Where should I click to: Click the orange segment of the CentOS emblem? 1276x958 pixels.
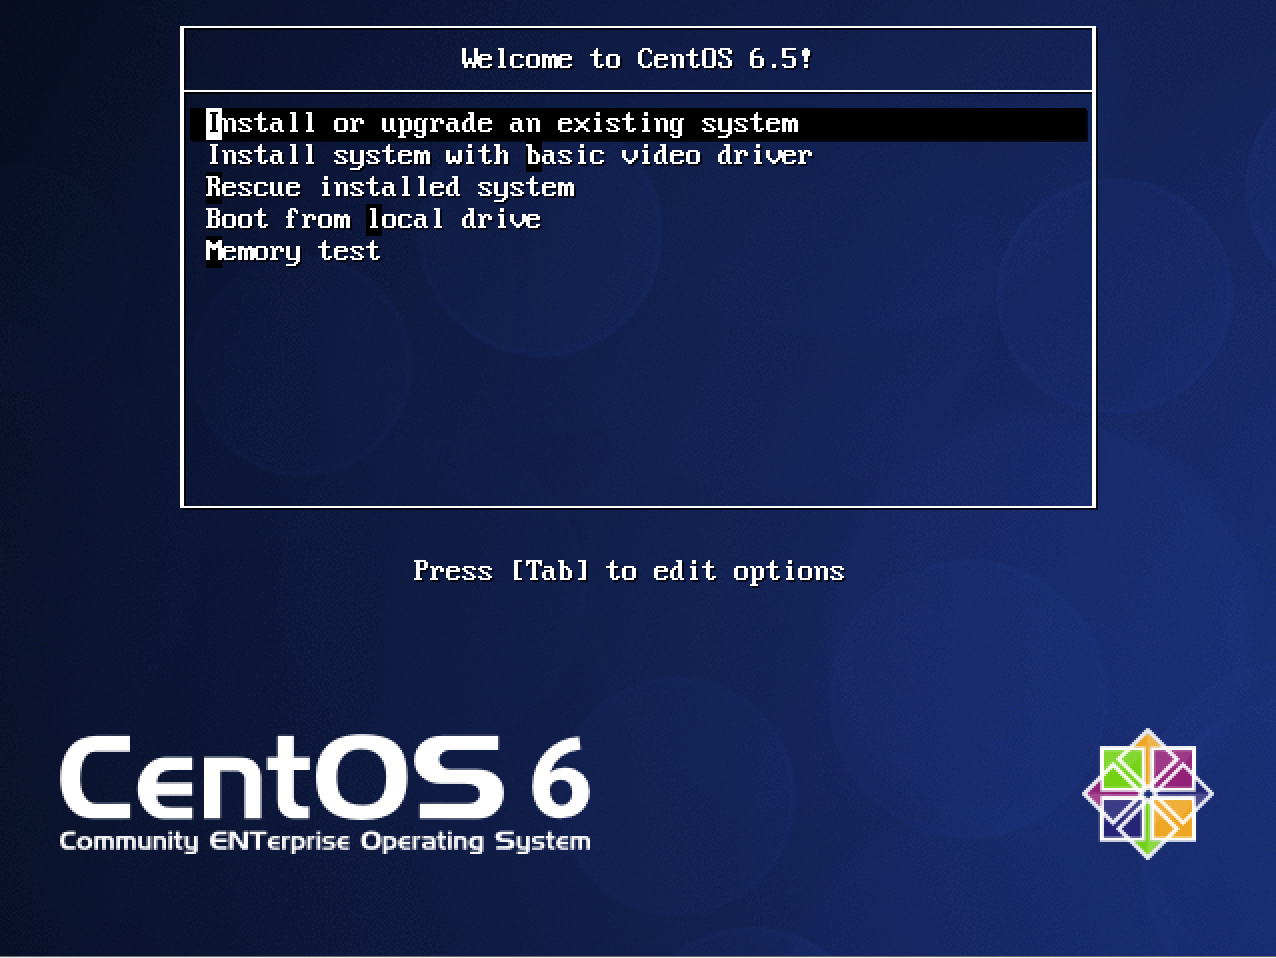click(x=1172, y=820)
